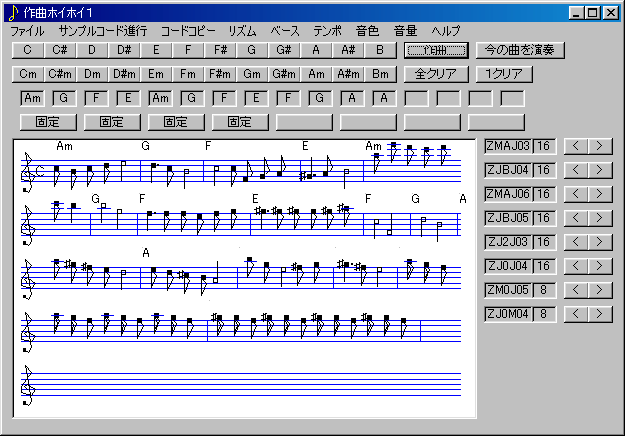625x436 pixels.
Task: Select the first chord slot showing Am
Action: click(x=33, y=98)
